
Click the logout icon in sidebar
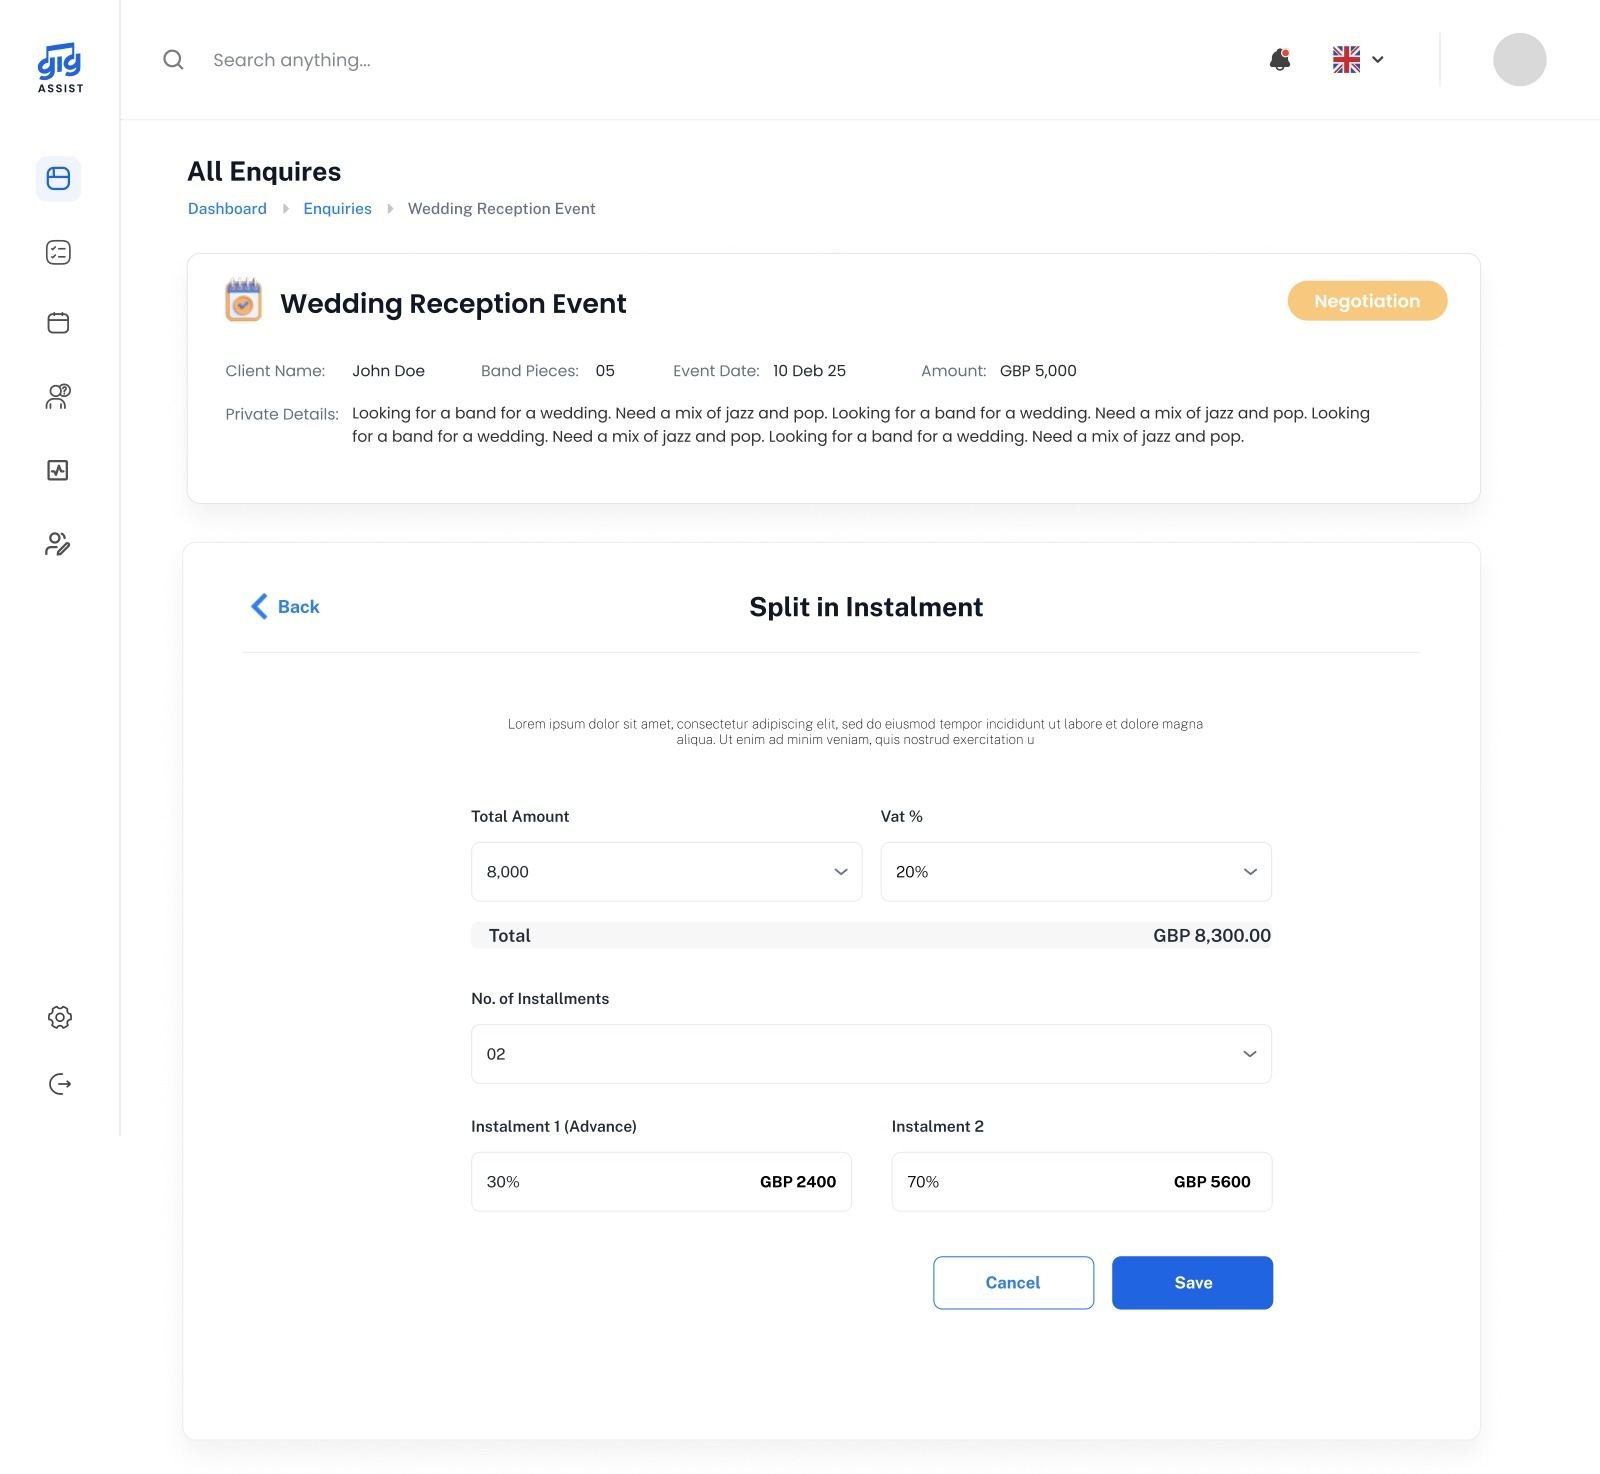60,1084
